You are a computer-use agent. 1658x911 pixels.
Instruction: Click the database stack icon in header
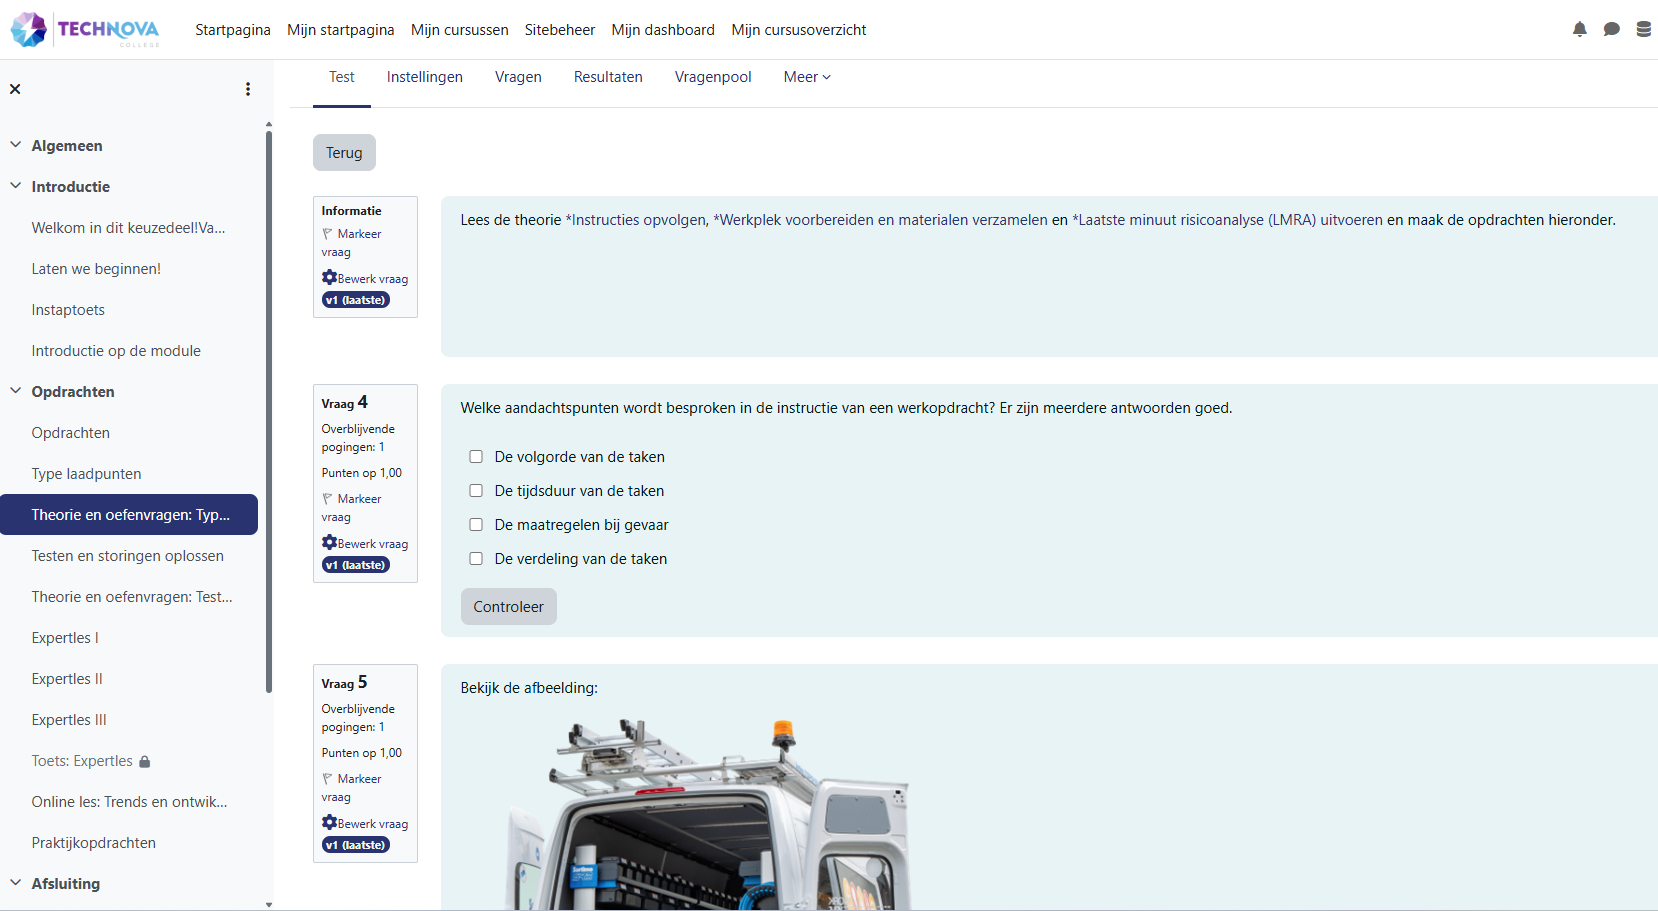coord(1643,30)
